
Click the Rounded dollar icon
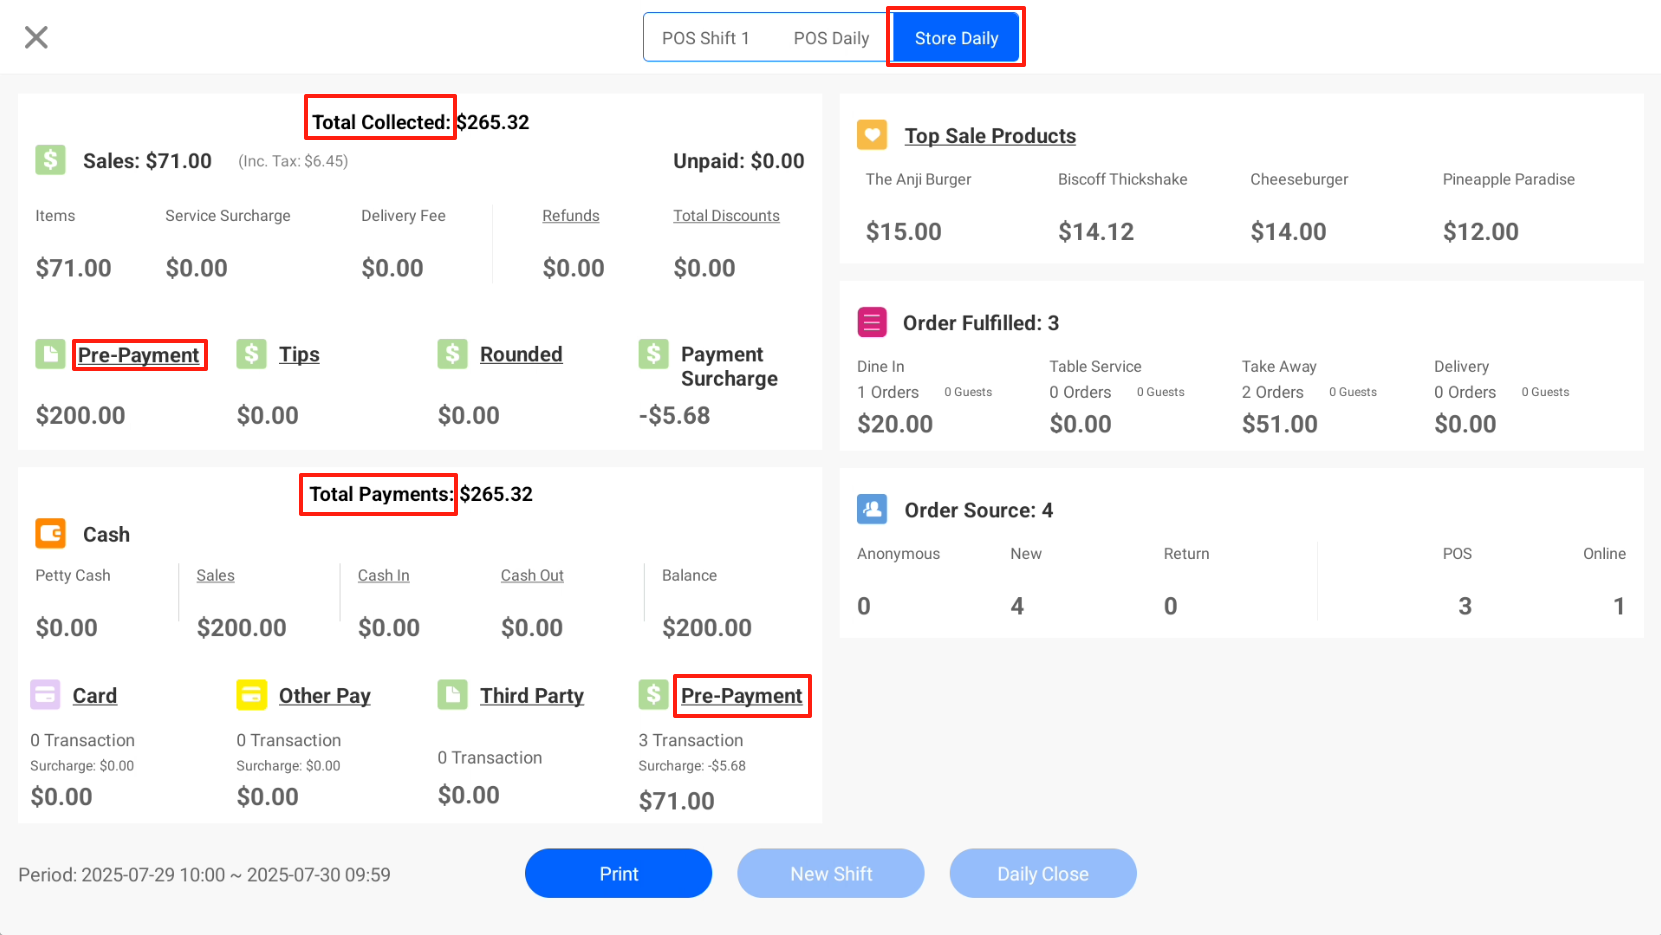pyautogui.click(x=453, y=354)
